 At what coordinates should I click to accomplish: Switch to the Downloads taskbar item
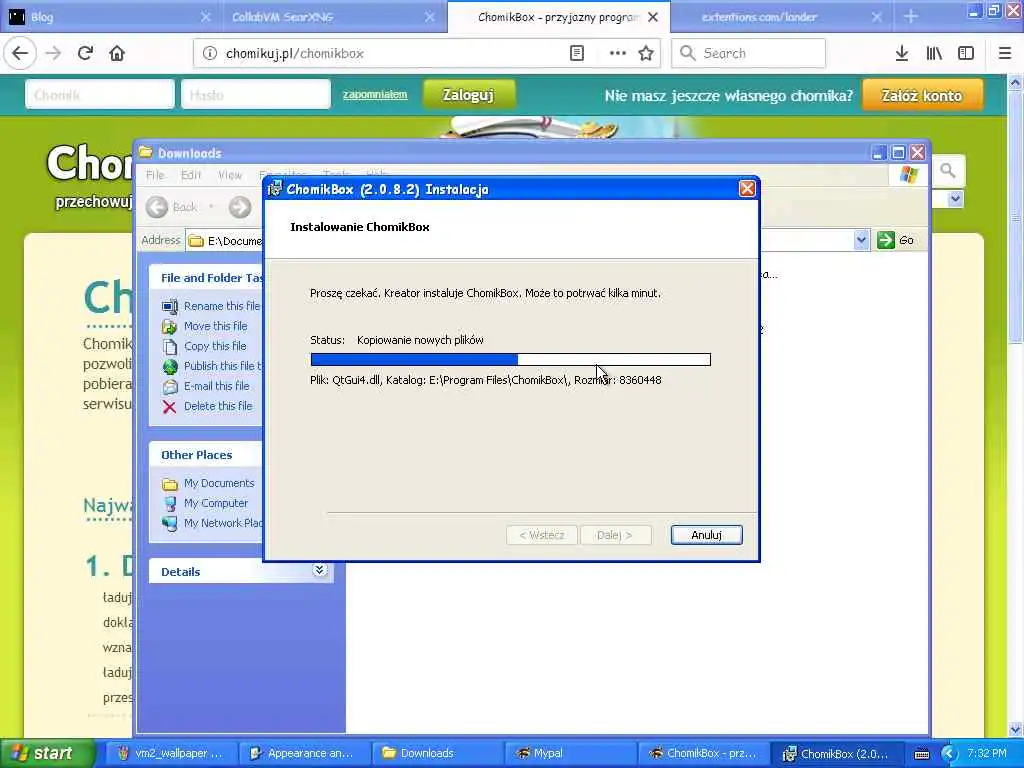(x=438, y=754)
